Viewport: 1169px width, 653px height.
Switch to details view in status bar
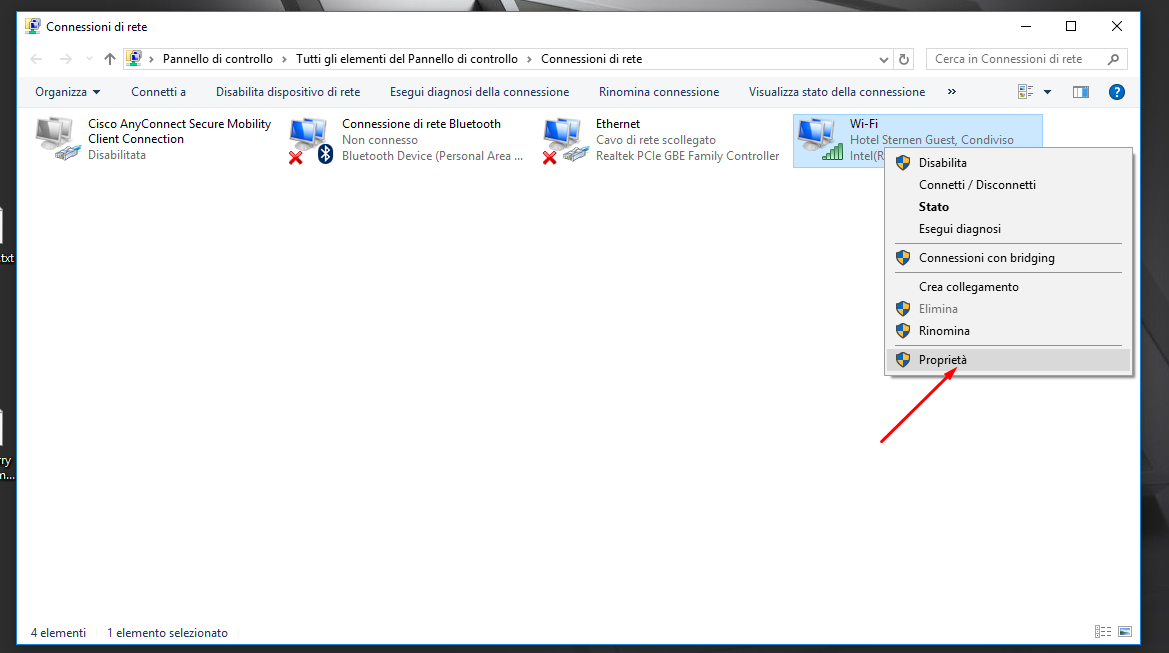click(x=1103, y=632)
